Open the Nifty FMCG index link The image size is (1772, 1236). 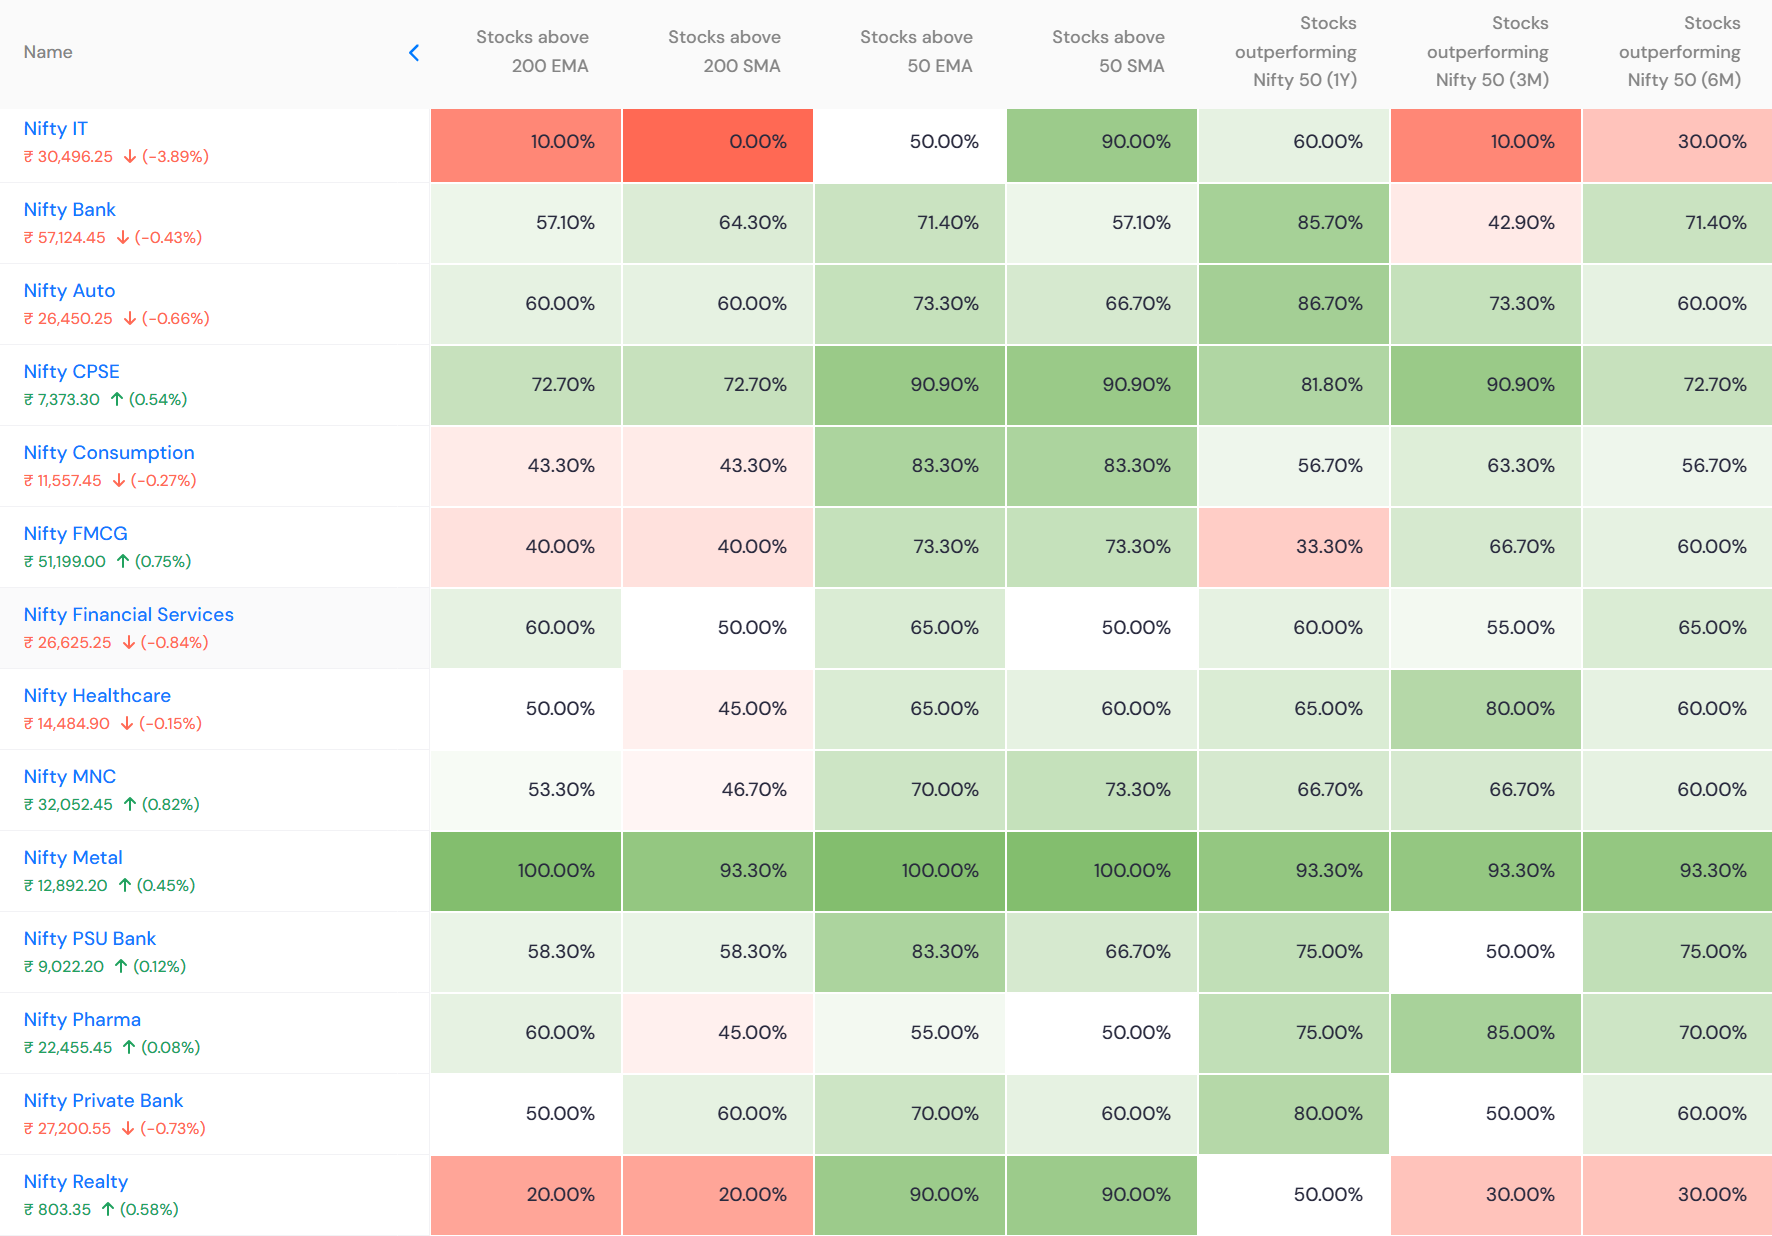[76, 534]
